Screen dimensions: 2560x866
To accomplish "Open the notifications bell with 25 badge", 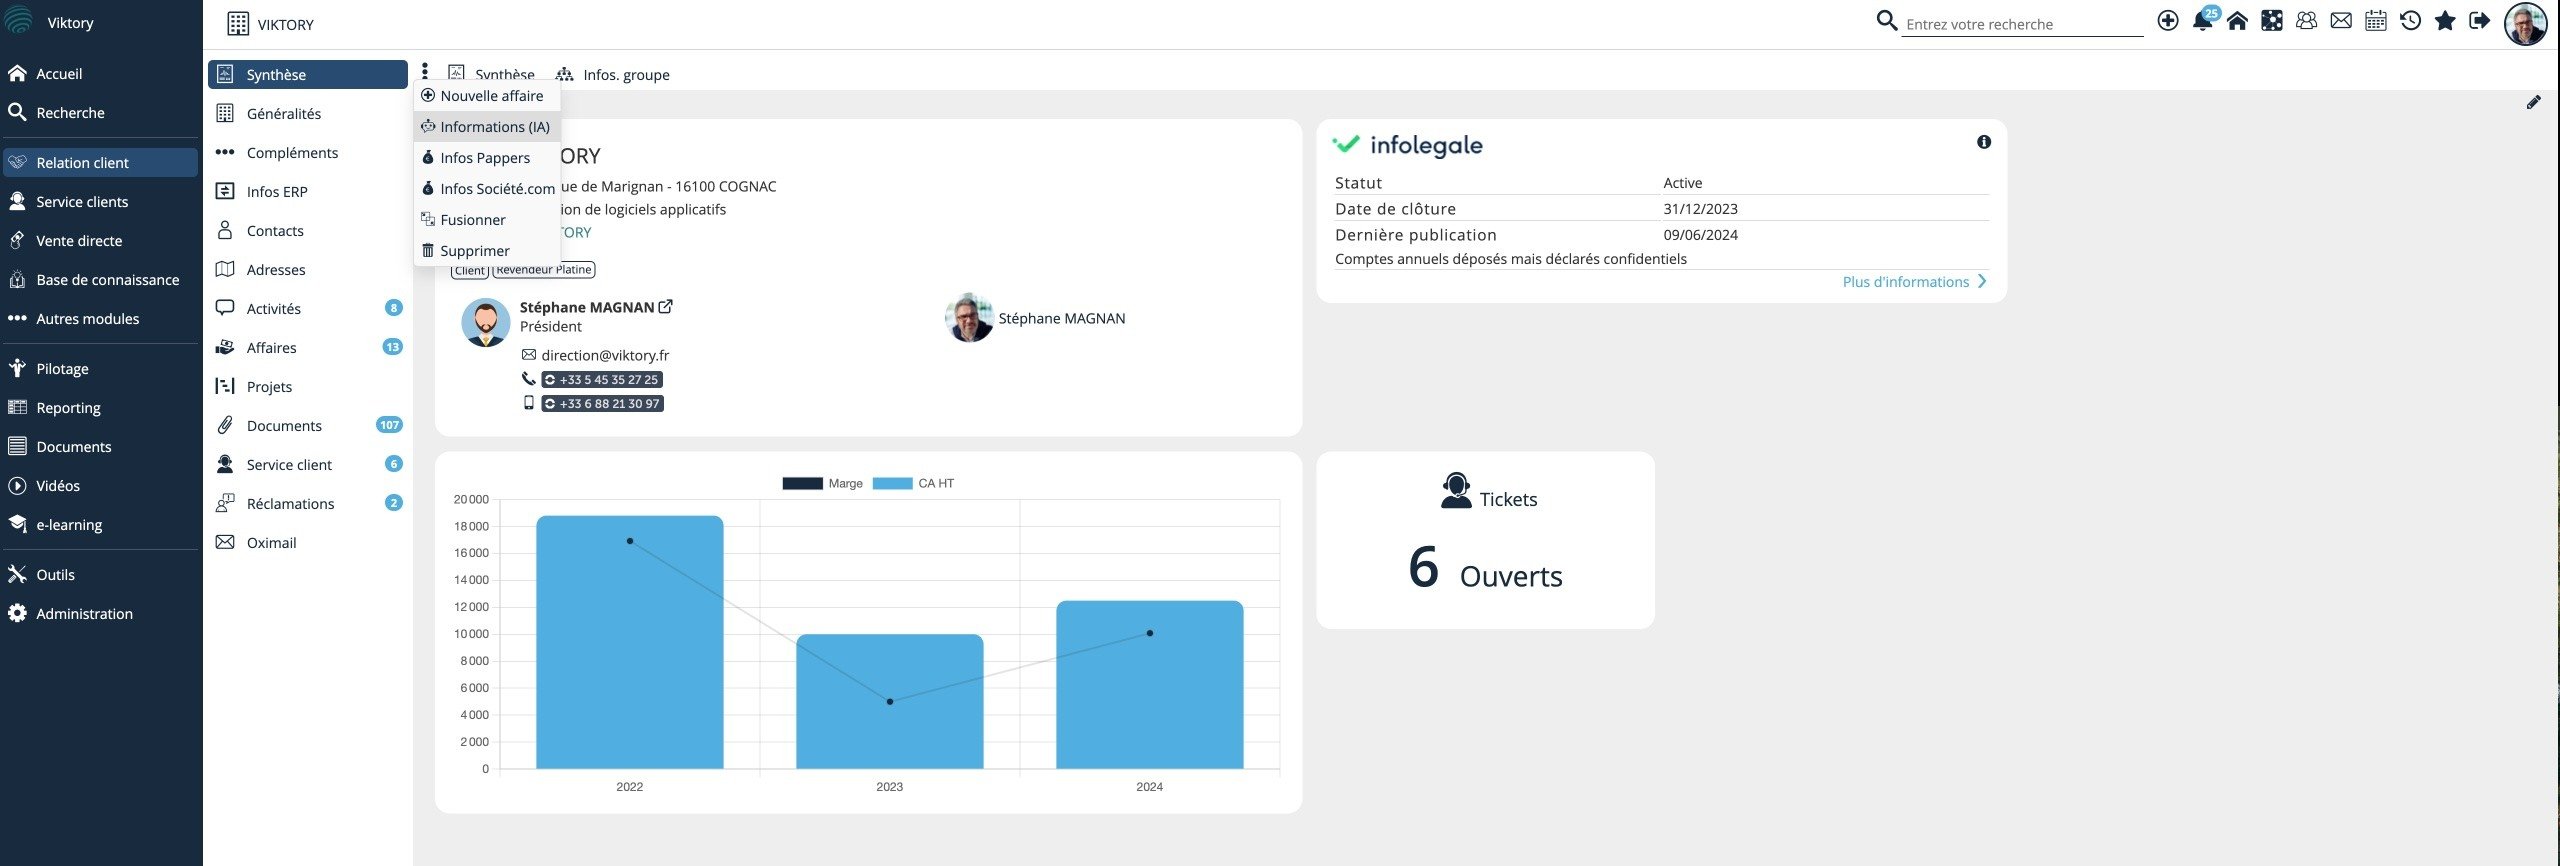I will tap(2202, 21).
